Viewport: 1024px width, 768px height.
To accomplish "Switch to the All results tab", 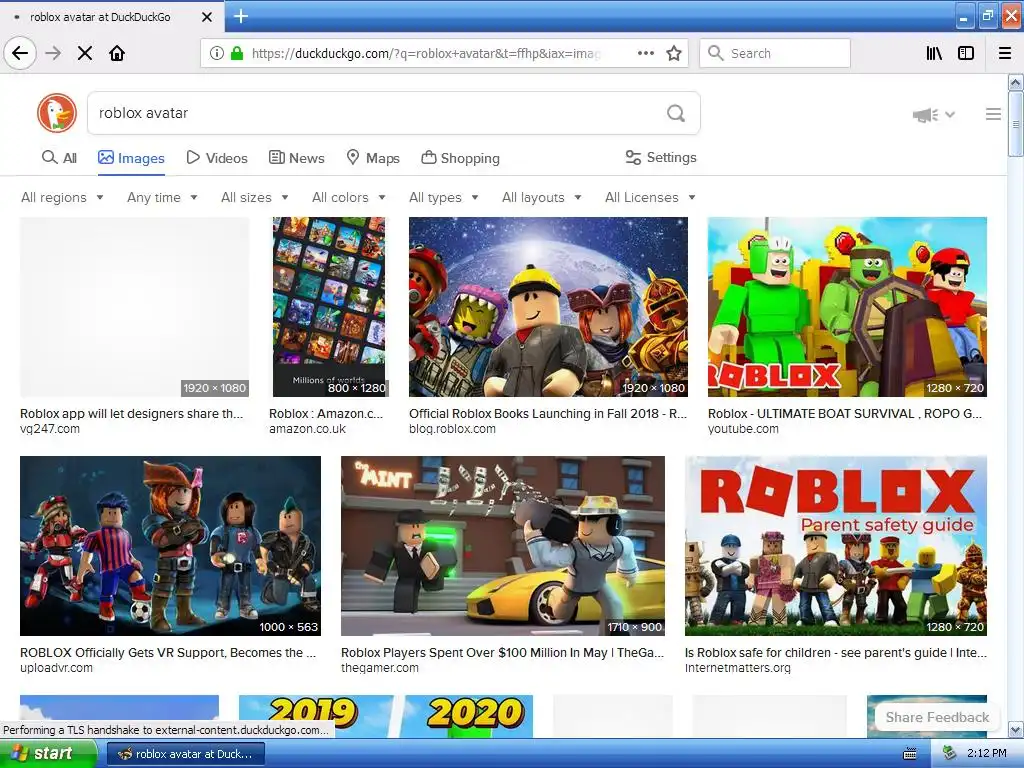I will coord(59,158).
